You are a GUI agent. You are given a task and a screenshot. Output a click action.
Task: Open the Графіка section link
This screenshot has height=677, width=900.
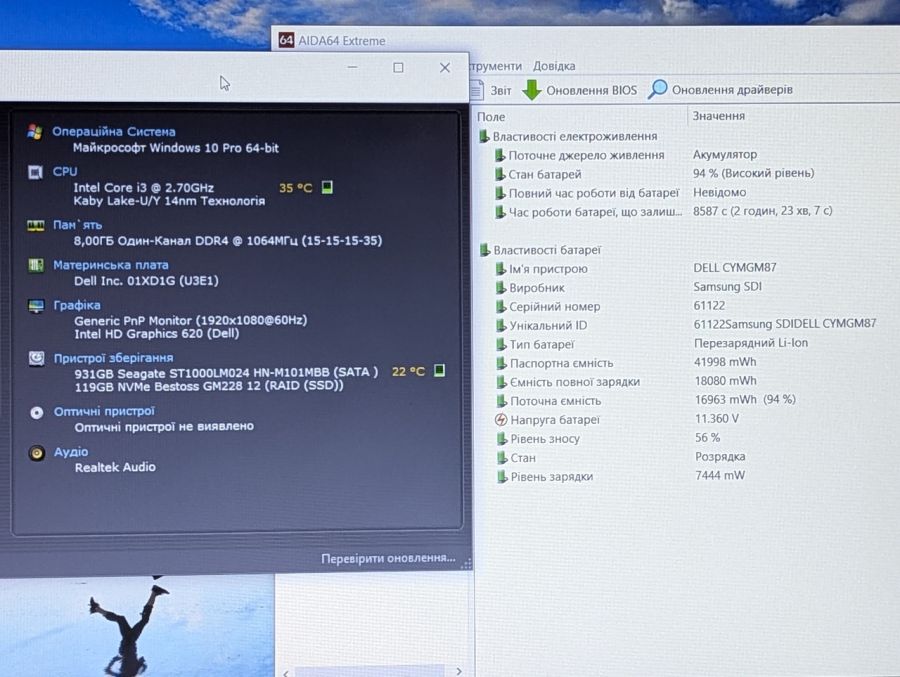coord(77,305)
